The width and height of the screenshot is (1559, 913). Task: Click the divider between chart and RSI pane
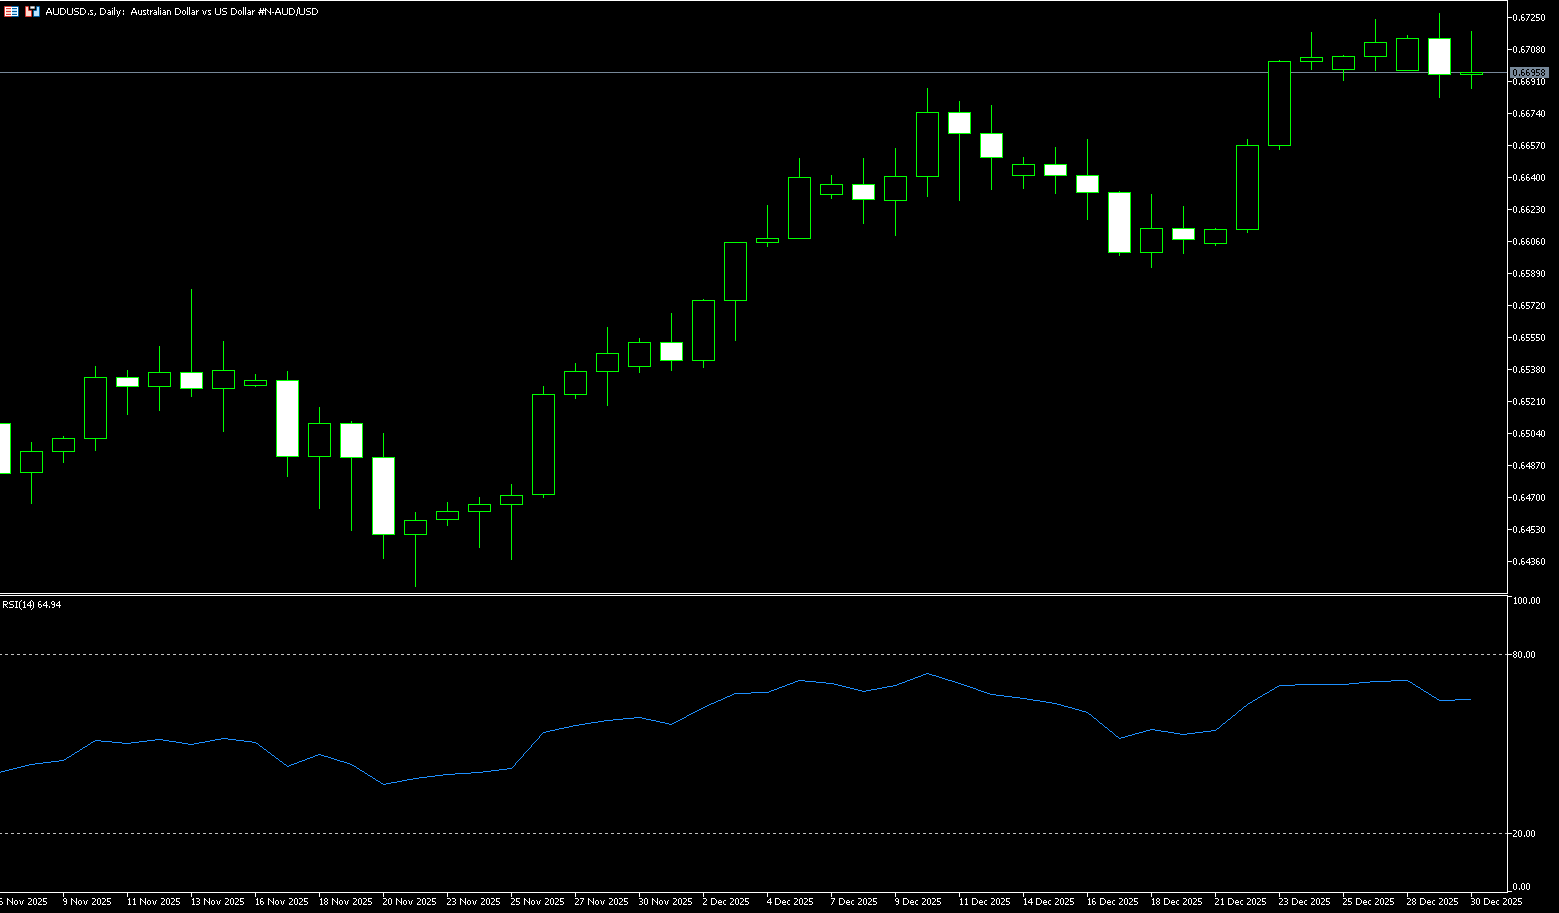(750, 594)
